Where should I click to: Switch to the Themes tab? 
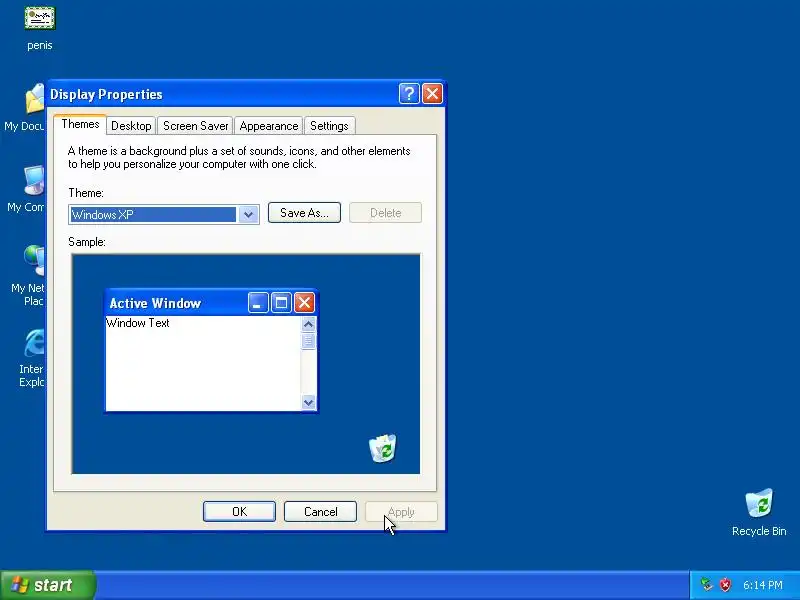tap(80, 124)
